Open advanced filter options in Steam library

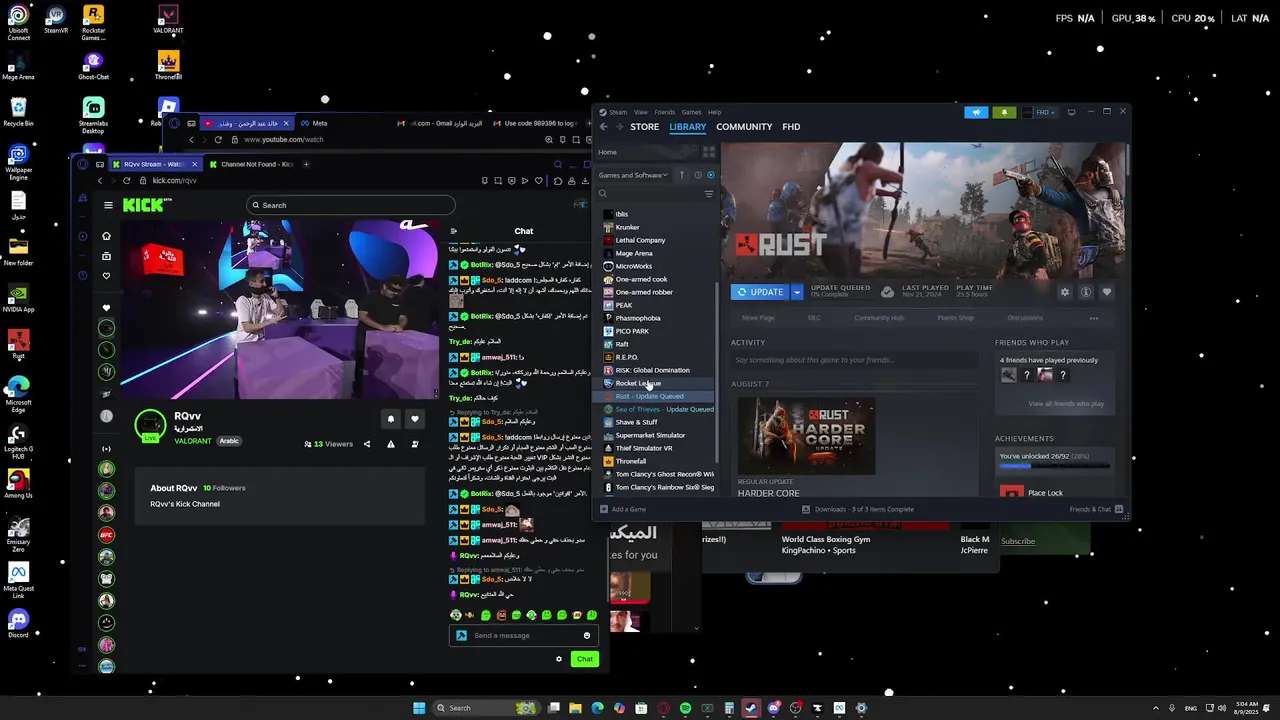(709, 194)
